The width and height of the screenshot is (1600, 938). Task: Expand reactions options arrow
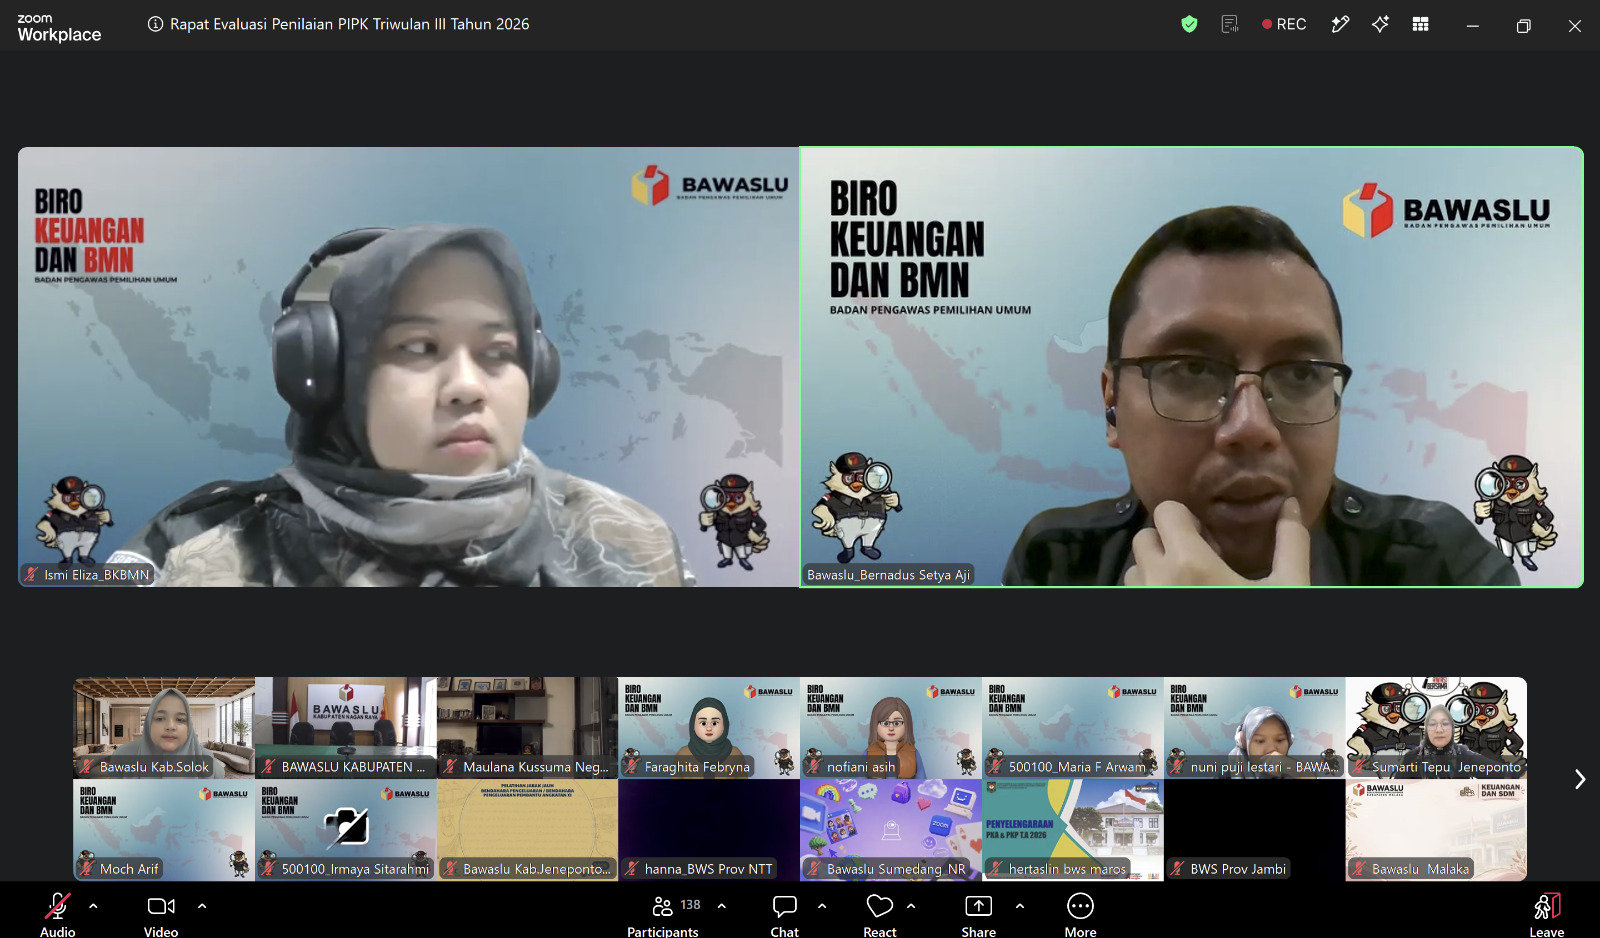pos(911,906)
